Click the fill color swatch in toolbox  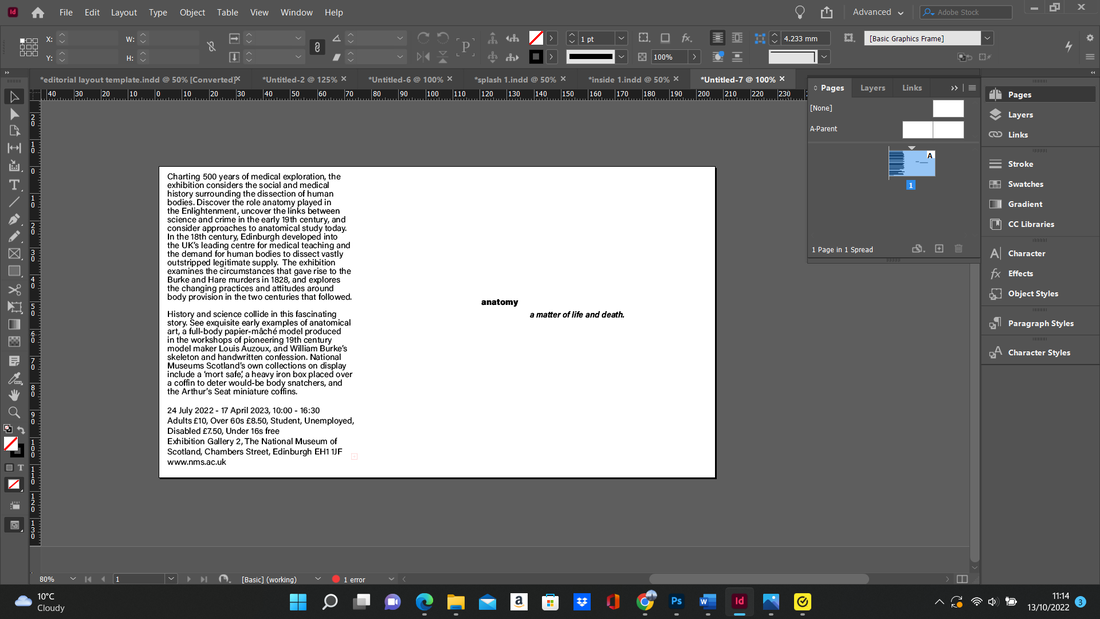tap(11, 444)
